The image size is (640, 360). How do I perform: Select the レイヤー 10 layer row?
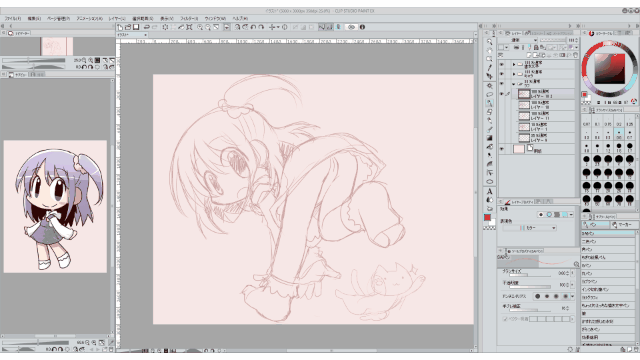(546, 105)
